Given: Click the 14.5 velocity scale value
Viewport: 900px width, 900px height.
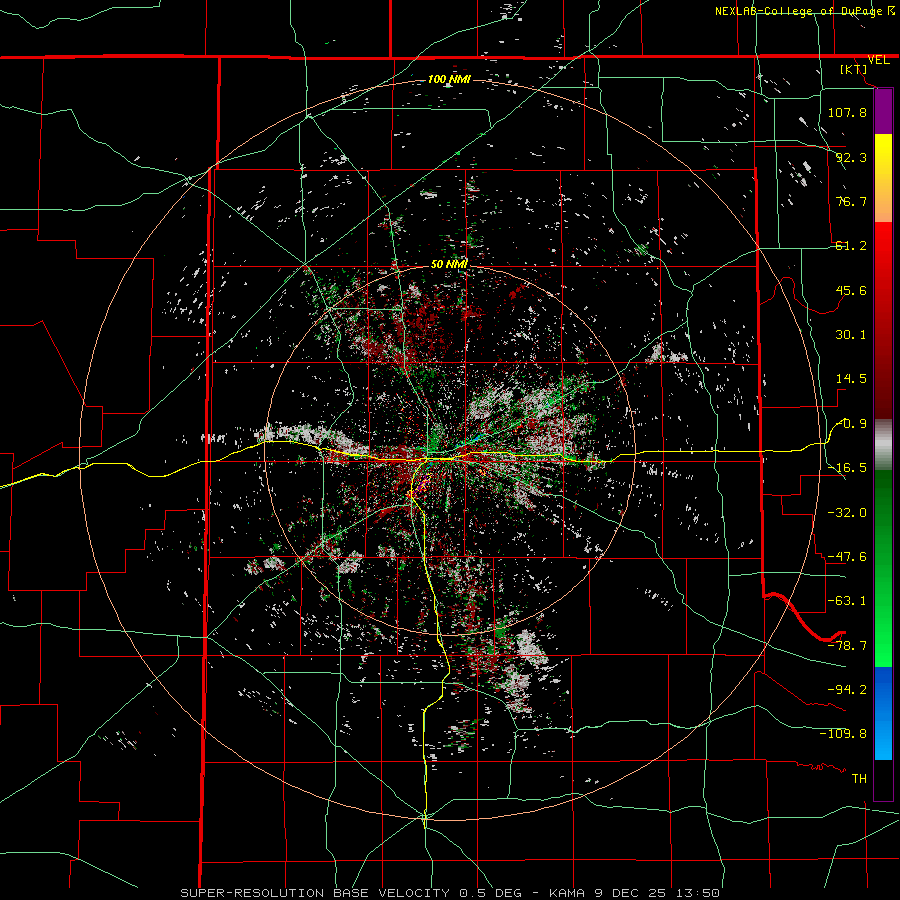Looking at the screenshot, I should pos(851,379).
